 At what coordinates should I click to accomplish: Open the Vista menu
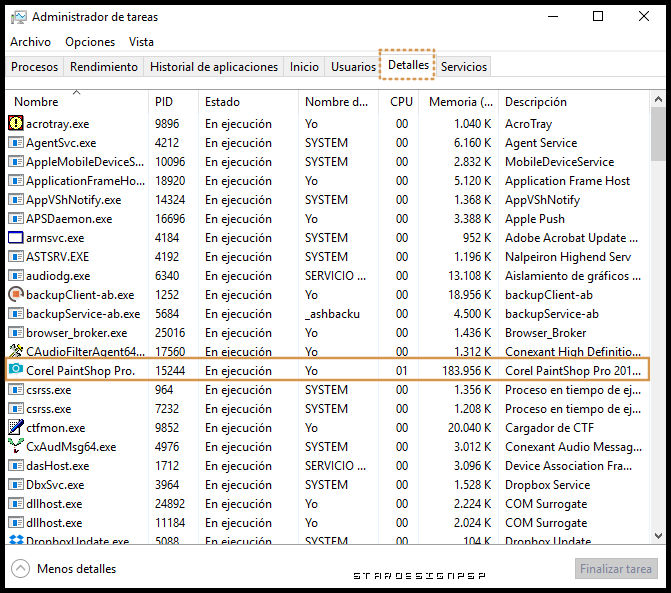pyautogui.click(x=141, y=42)
